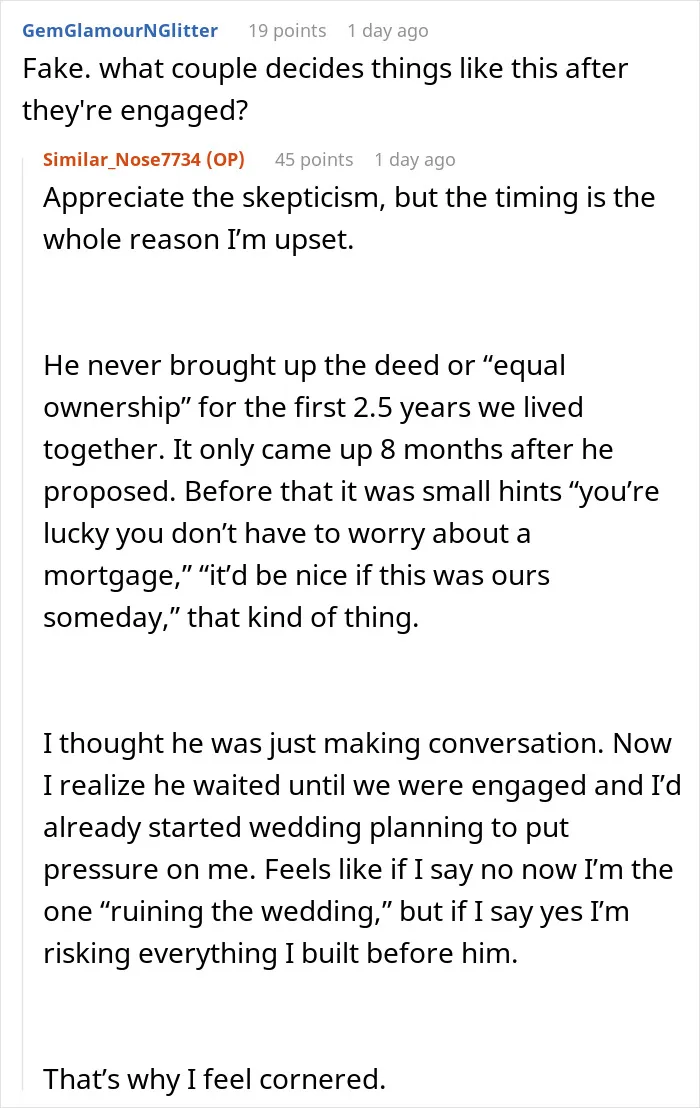The height and width of the screenshot is (1108, 700).
Task: Click the 'He never brought up the deed' line
Action: point(304,365)
